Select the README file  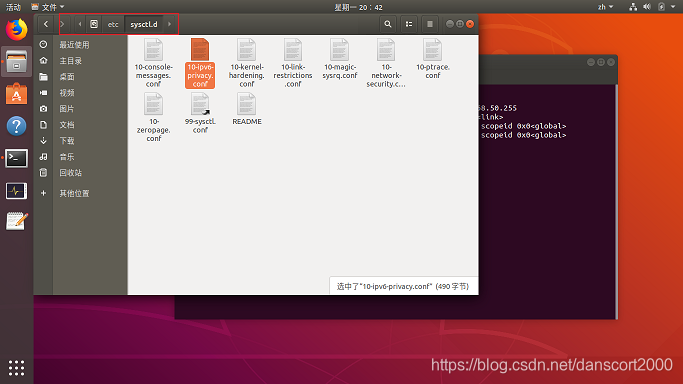[x=247, y=109]
